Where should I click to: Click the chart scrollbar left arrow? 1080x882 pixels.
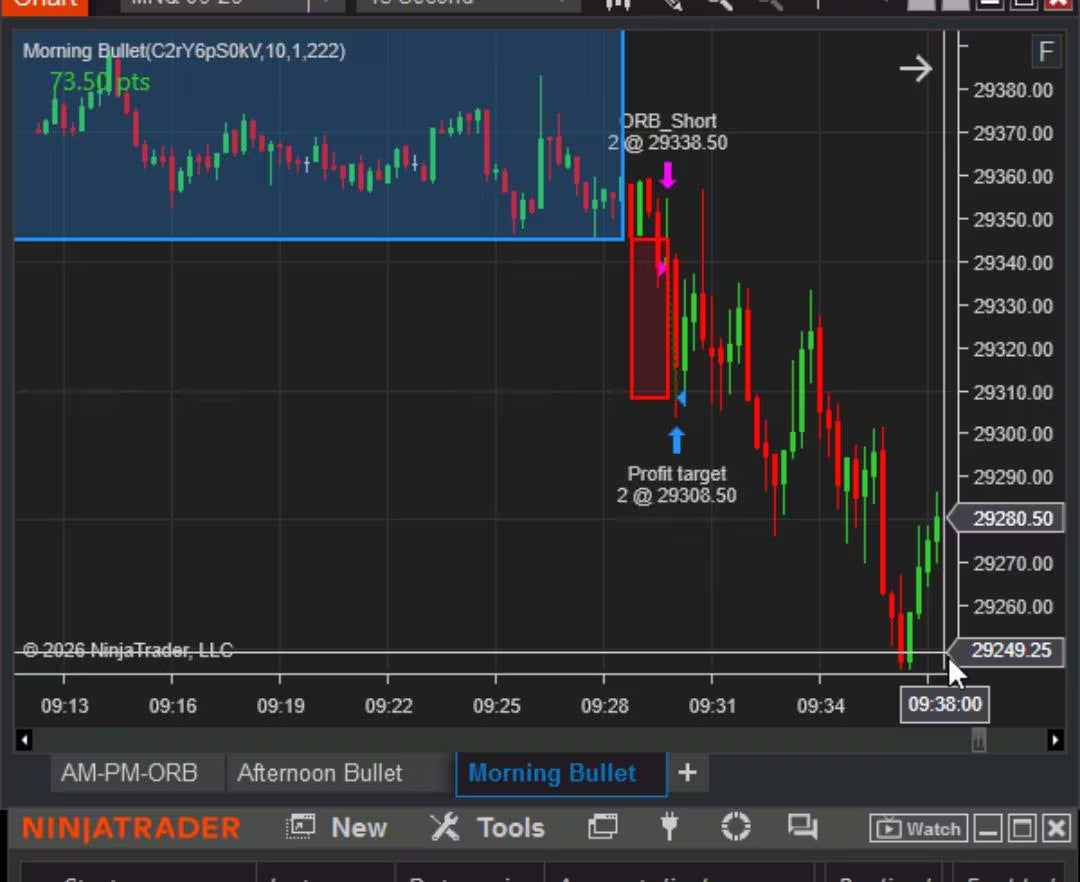click(x=23, y=740)
